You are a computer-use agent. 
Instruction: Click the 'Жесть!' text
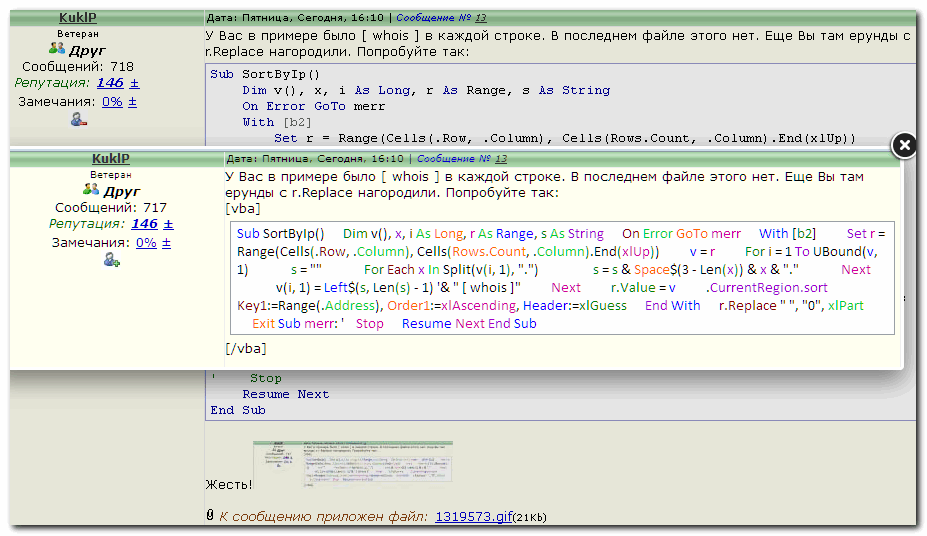click(229, 485)
